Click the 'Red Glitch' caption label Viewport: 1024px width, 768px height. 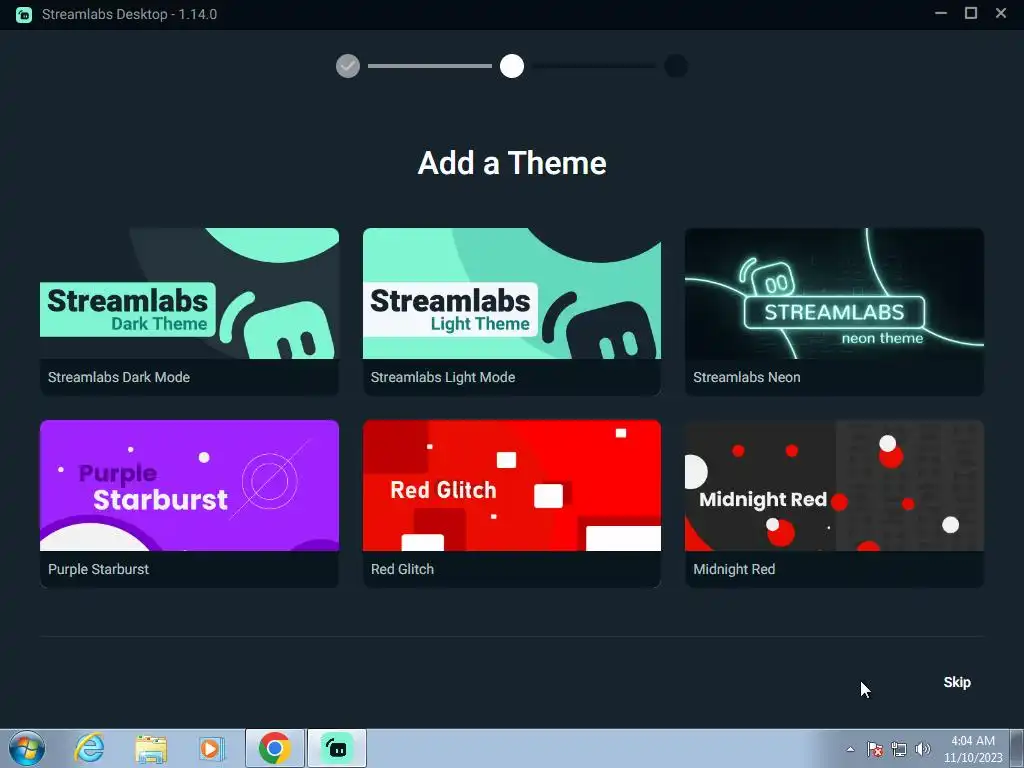[402, 569]
